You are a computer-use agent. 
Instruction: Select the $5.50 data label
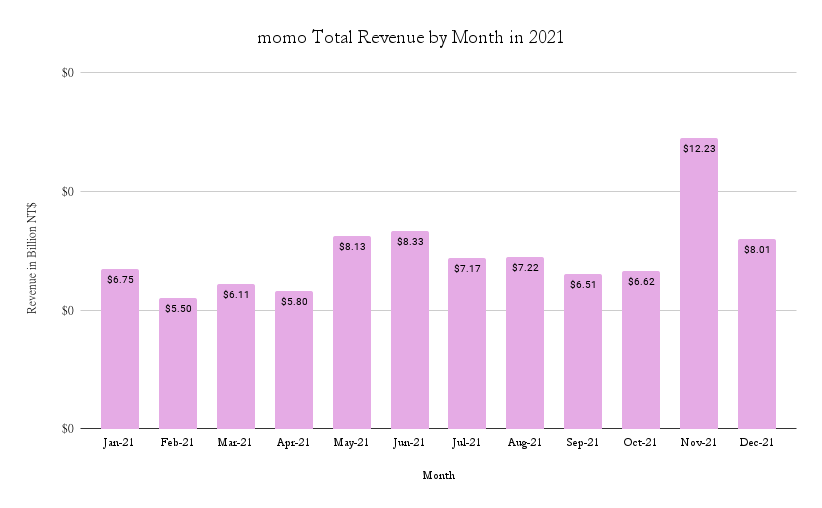pyautogui.click(x=178, y=309)
